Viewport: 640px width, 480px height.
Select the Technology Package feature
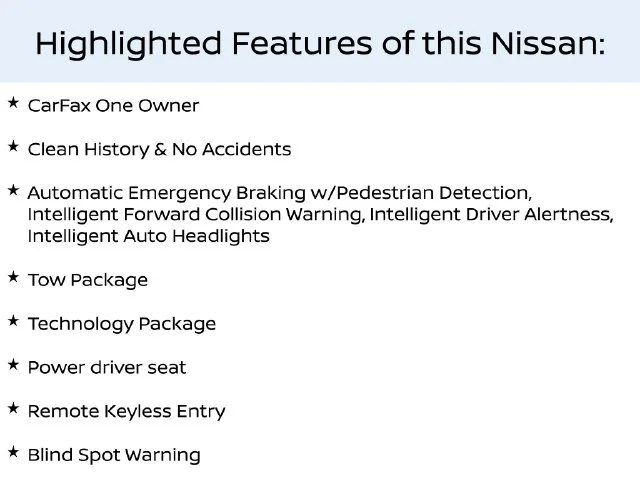[122, 324]
